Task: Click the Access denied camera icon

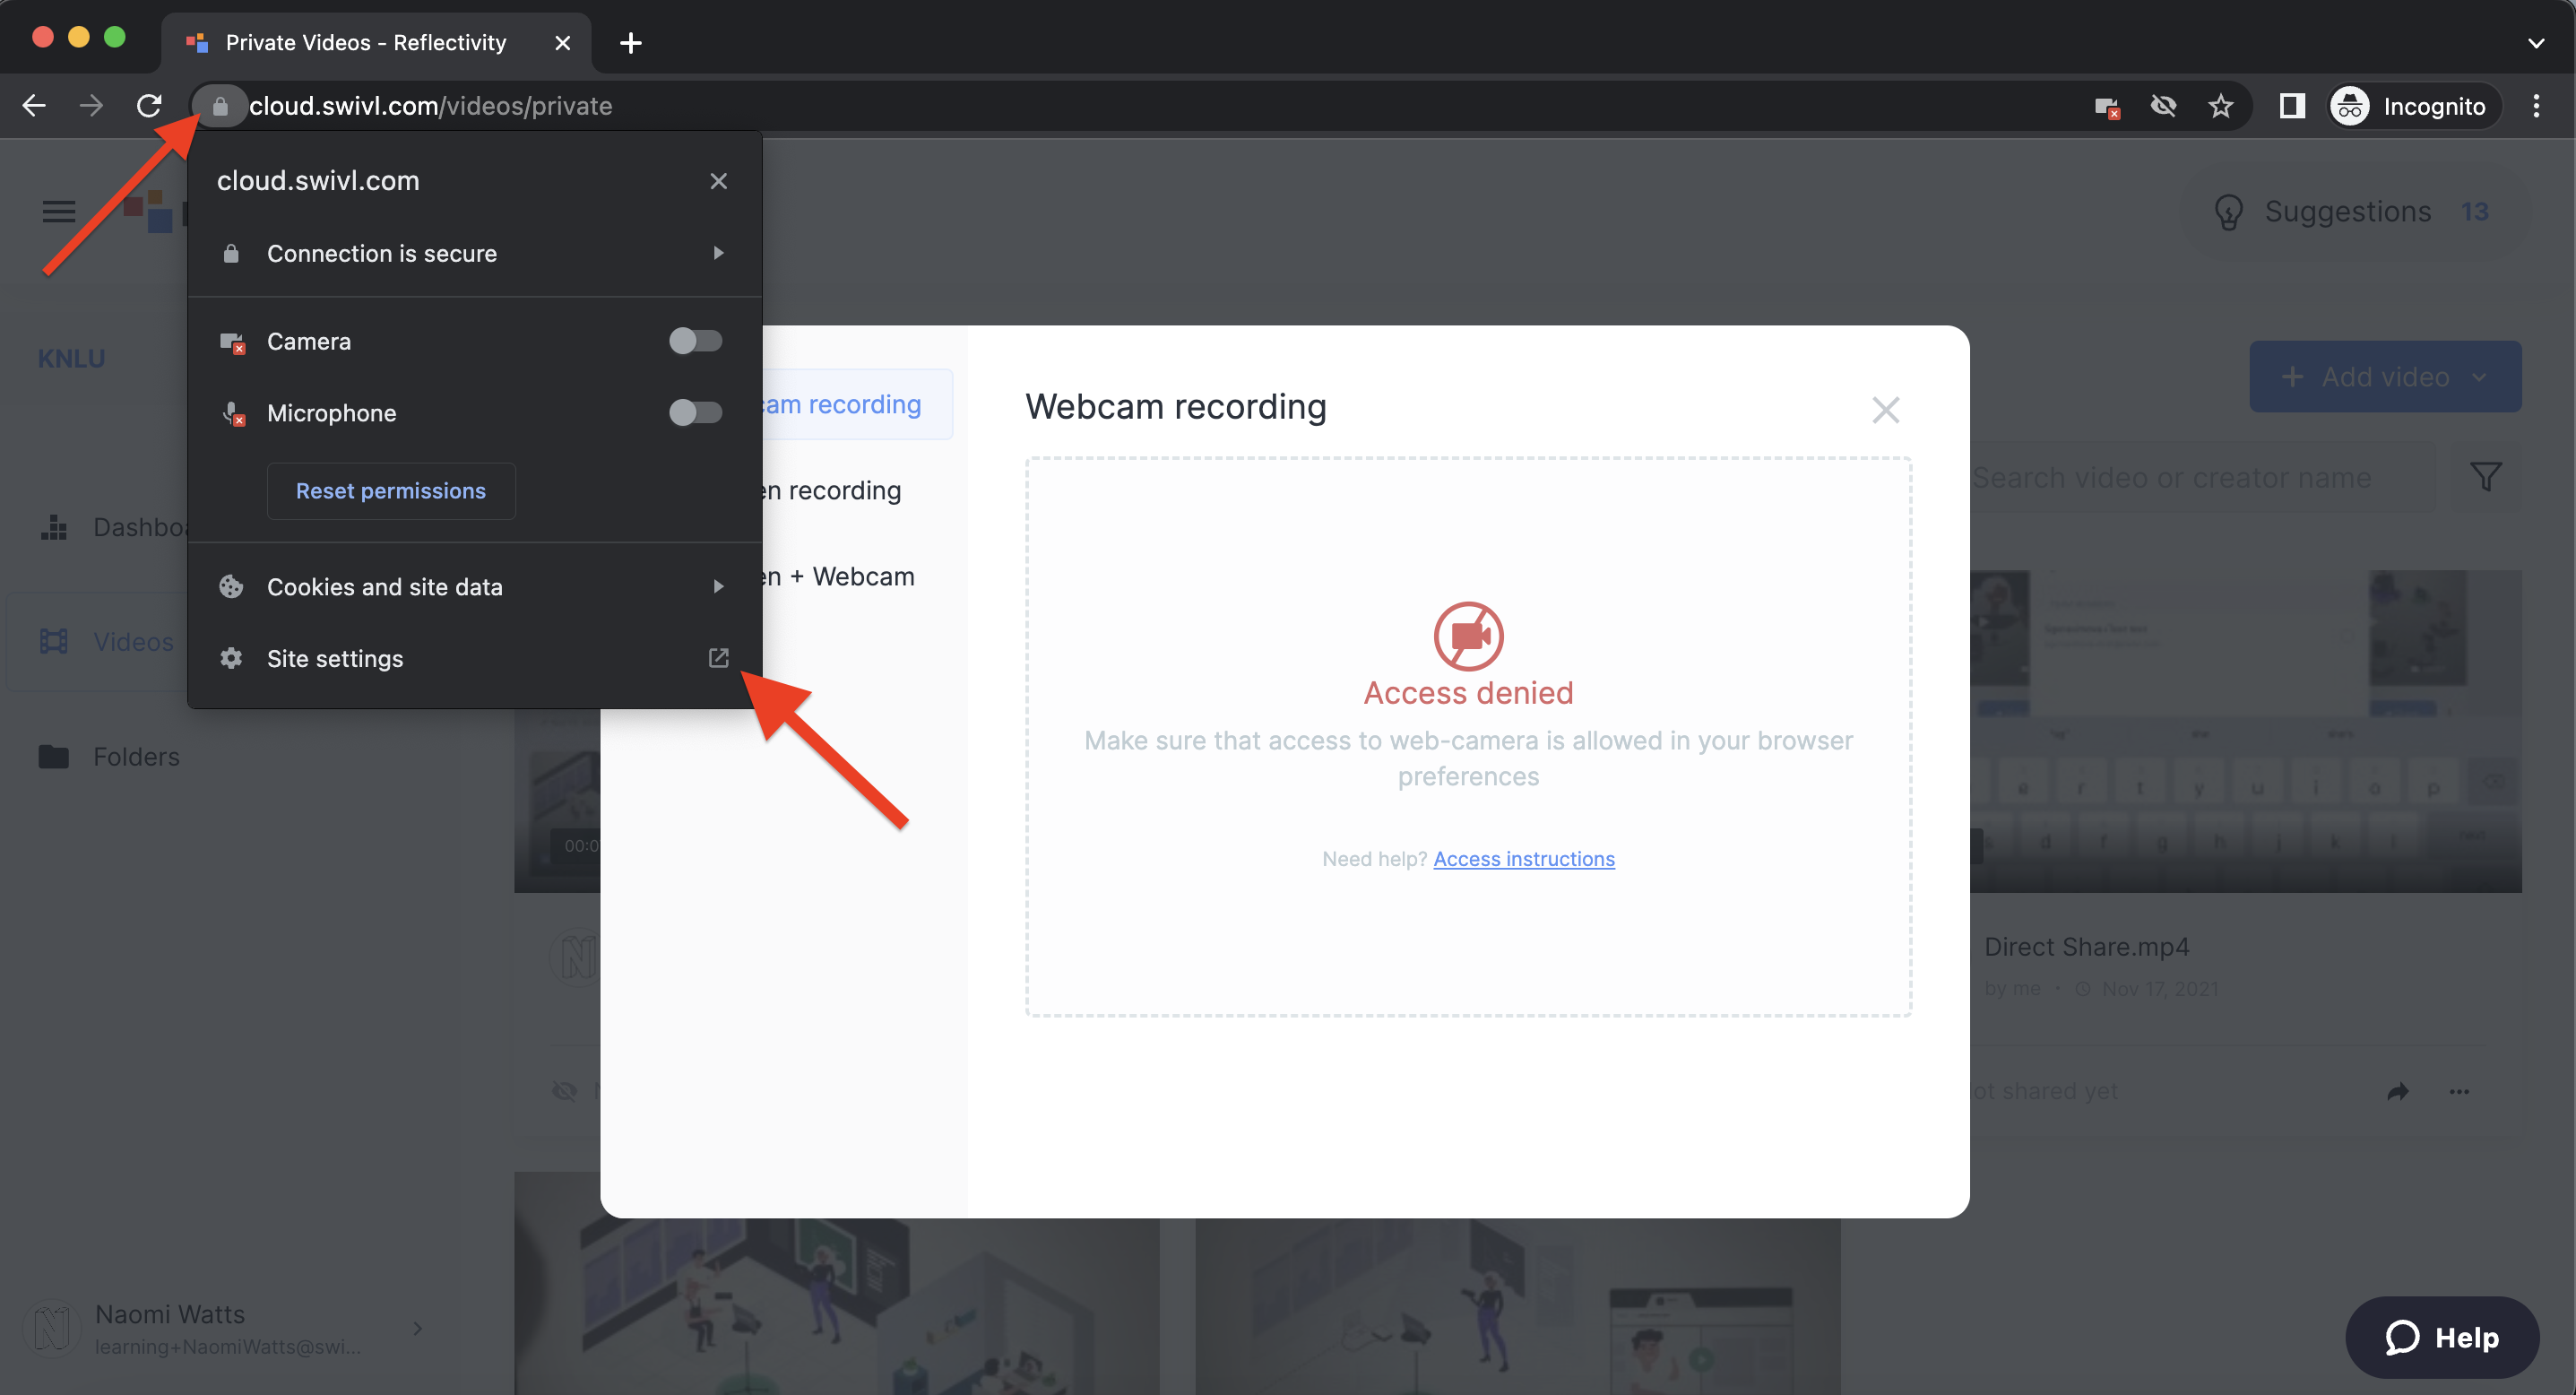Action: click(x=1468, y=636)
